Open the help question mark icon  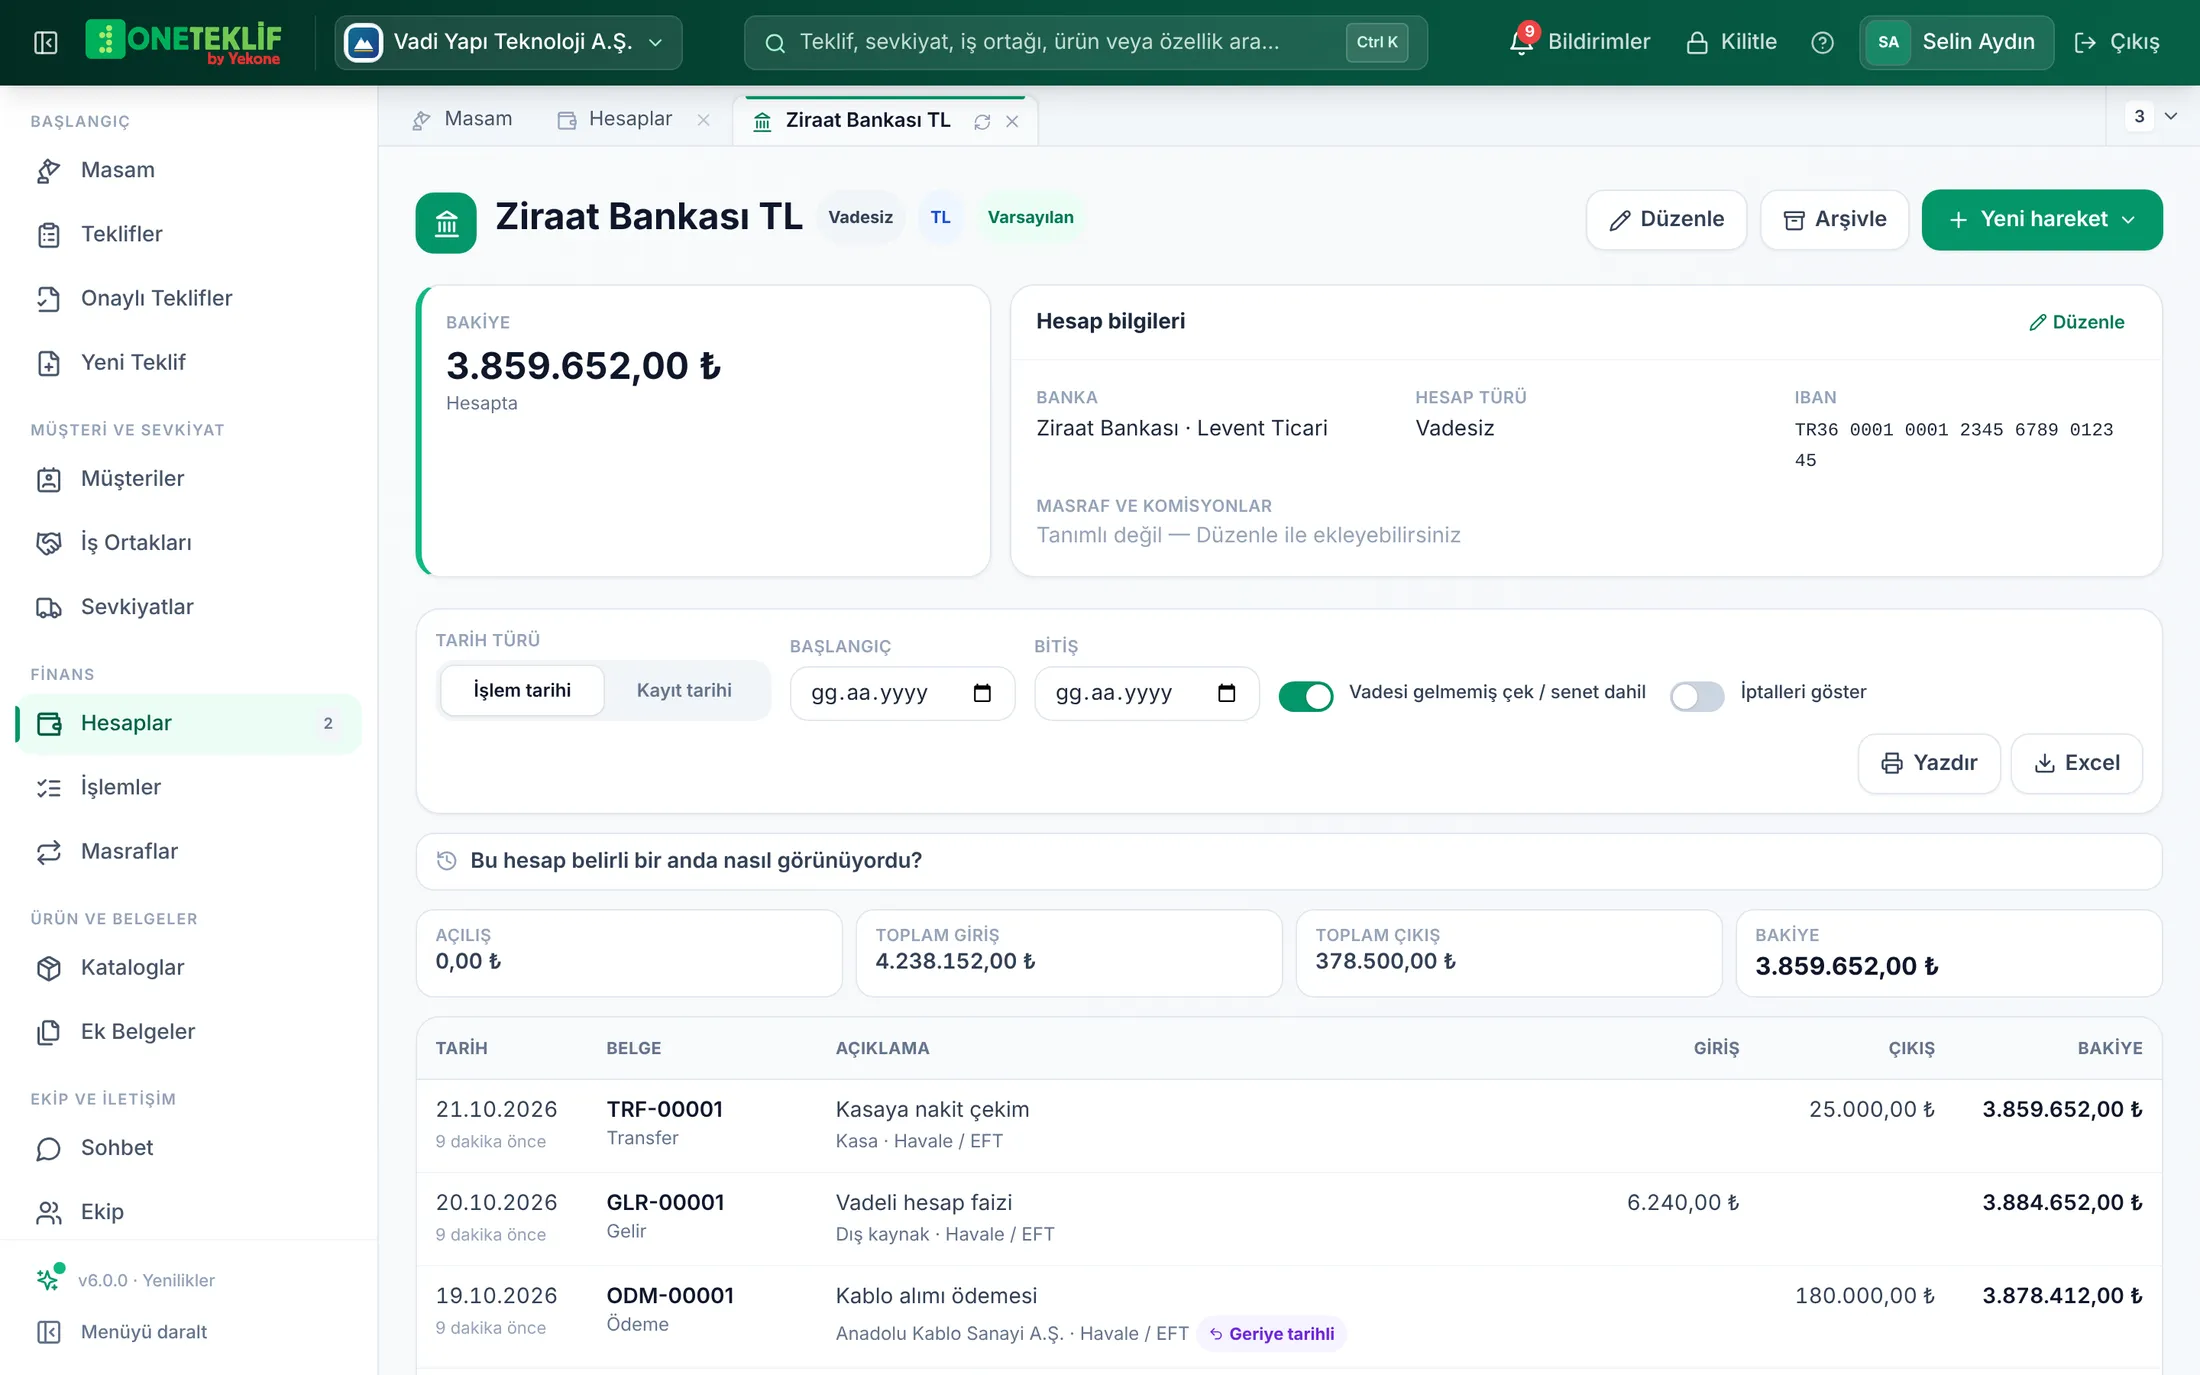click(x=1822, y=42)
